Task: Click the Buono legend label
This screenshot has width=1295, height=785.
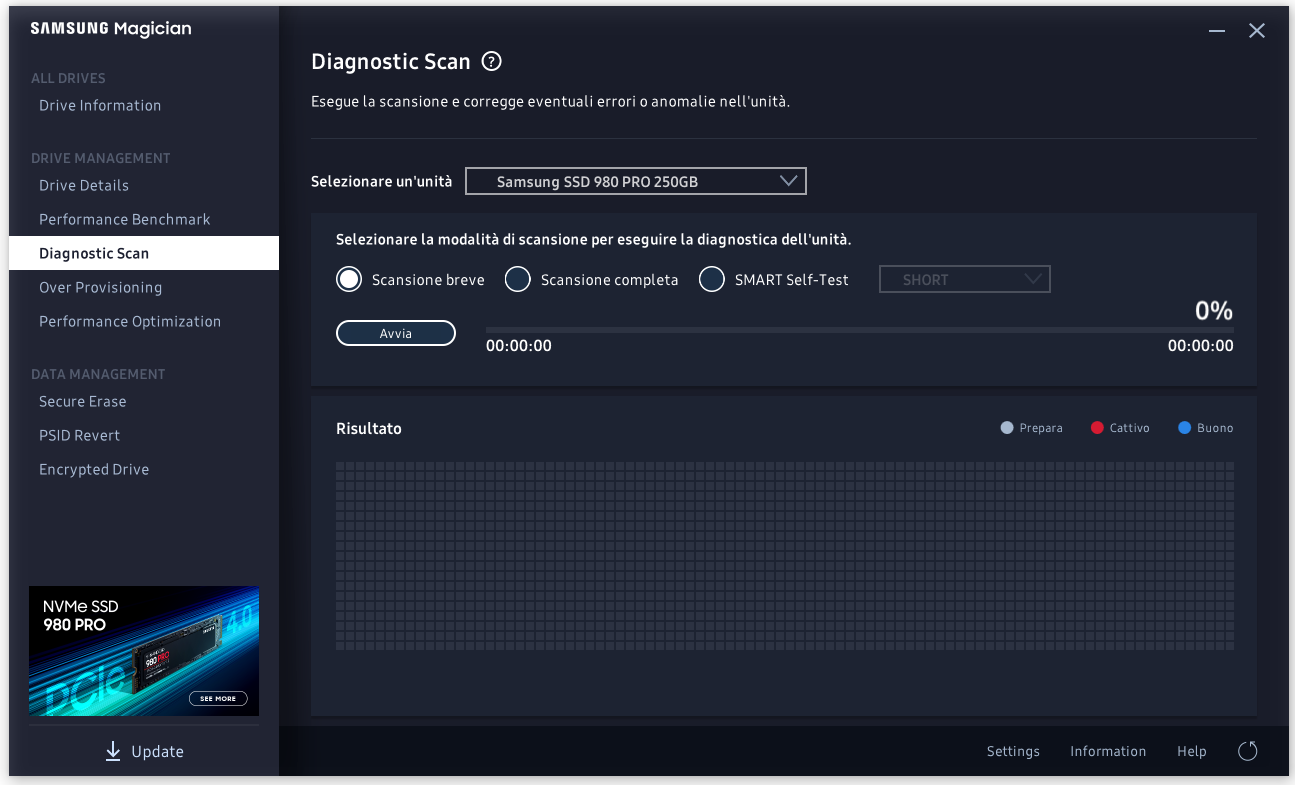Action: [x=1215, y=428]
